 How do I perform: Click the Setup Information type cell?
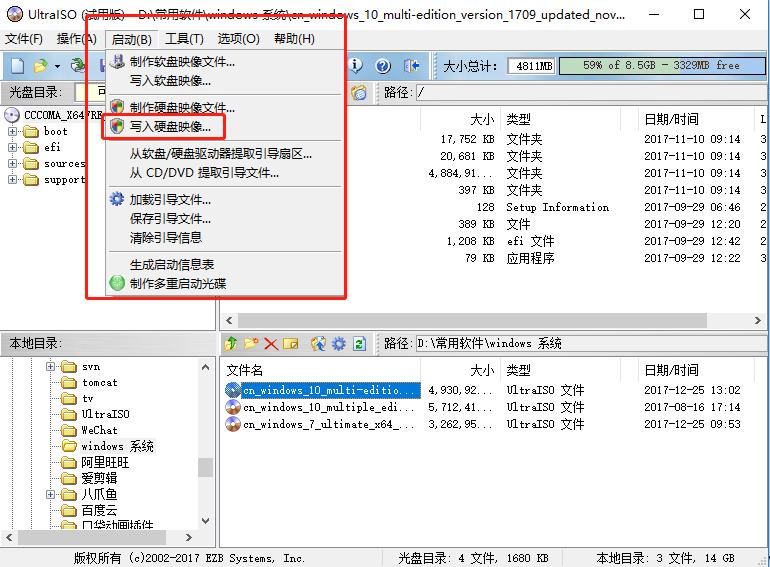tap(557, 207)
